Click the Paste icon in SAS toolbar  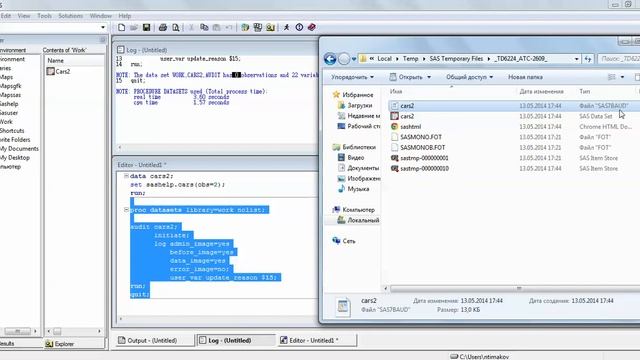tap(216, 27)
